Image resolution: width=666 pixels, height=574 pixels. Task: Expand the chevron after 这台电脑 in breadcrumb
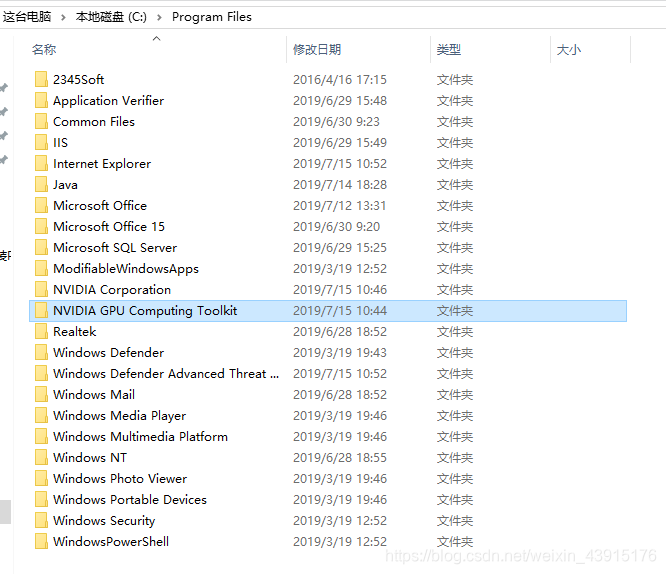63,17
